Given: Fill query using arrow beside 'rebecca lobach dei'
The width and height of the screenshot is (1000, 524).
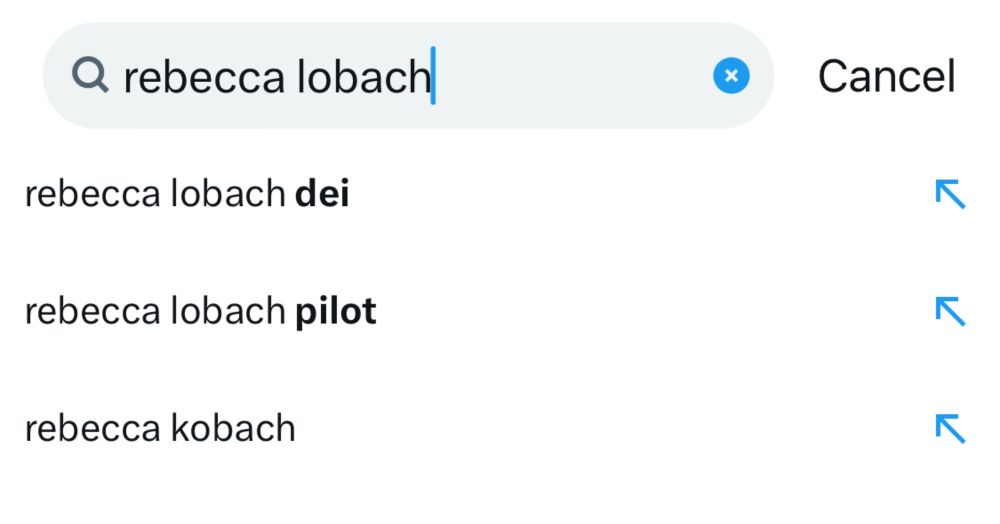Looking at the screenshot, I should (950, 194).
